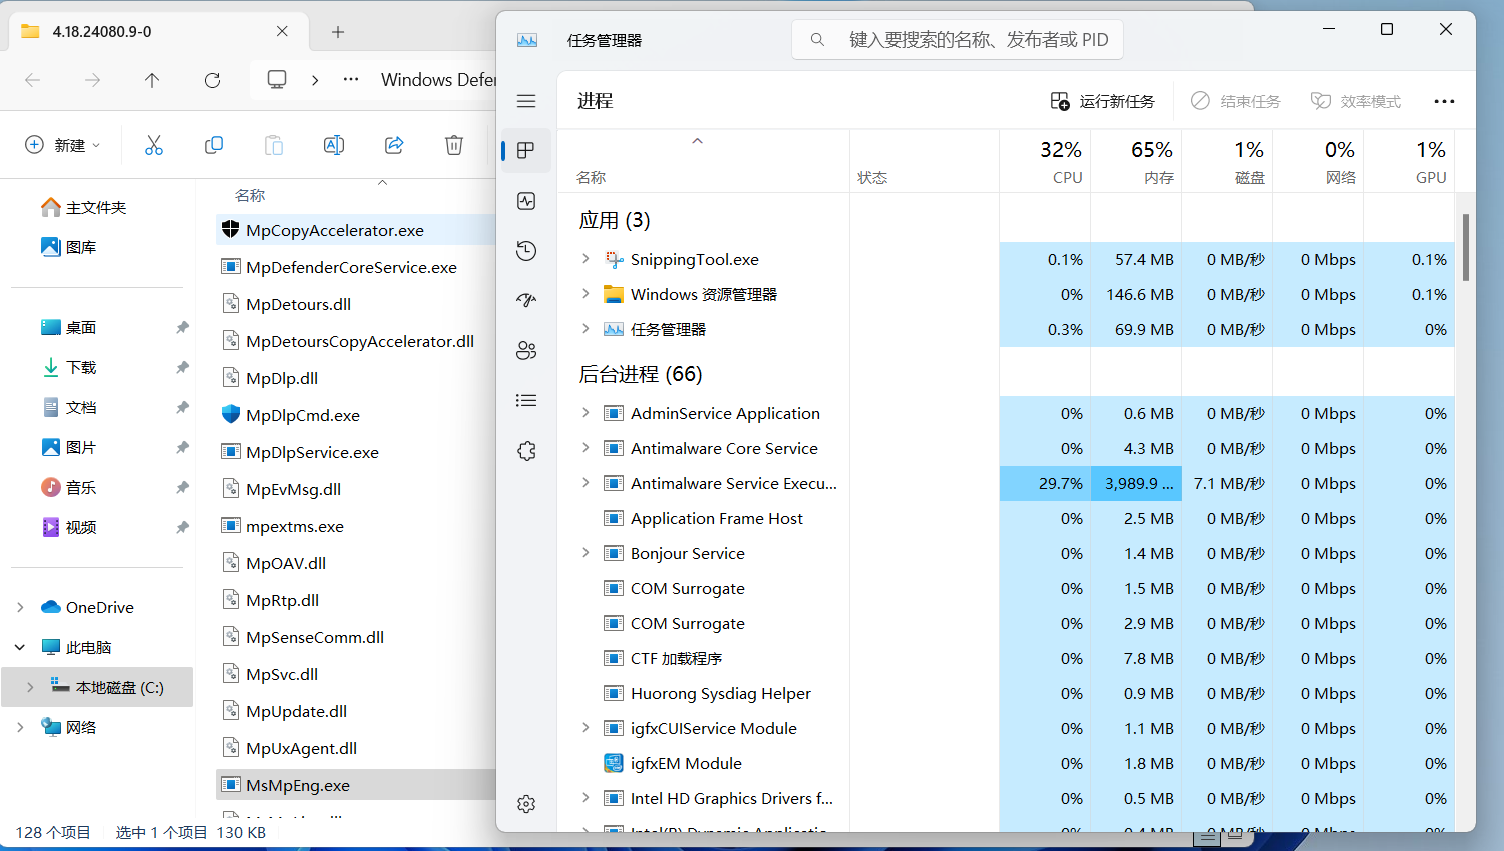Viewport: 1504px width, 851px height.
Task: Click the Rename icon in Explorer toolbar
Action: tap(334, 145)
